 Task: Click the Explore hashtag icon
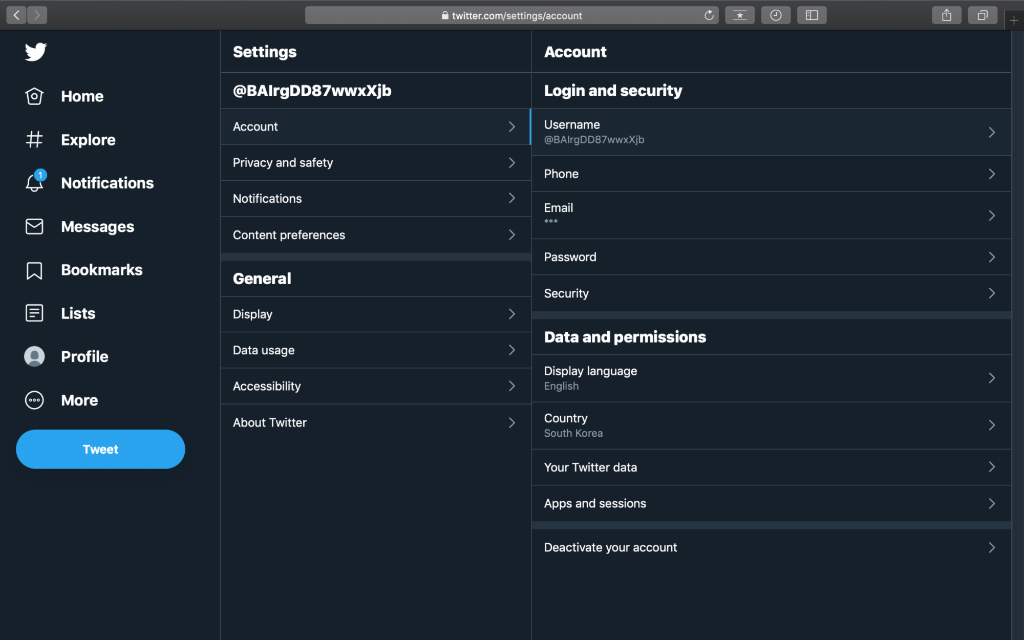34,140
